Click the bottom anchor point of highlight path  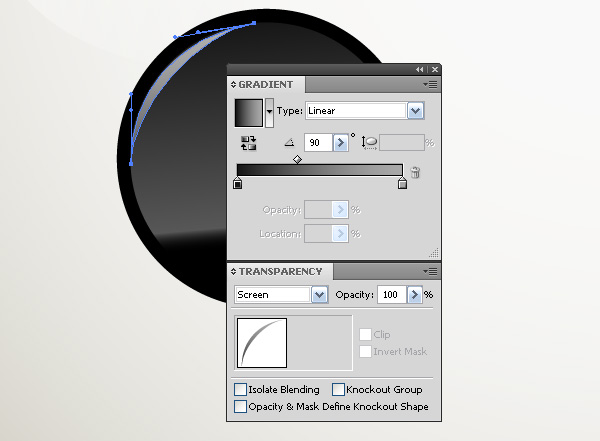coord(131,164)
